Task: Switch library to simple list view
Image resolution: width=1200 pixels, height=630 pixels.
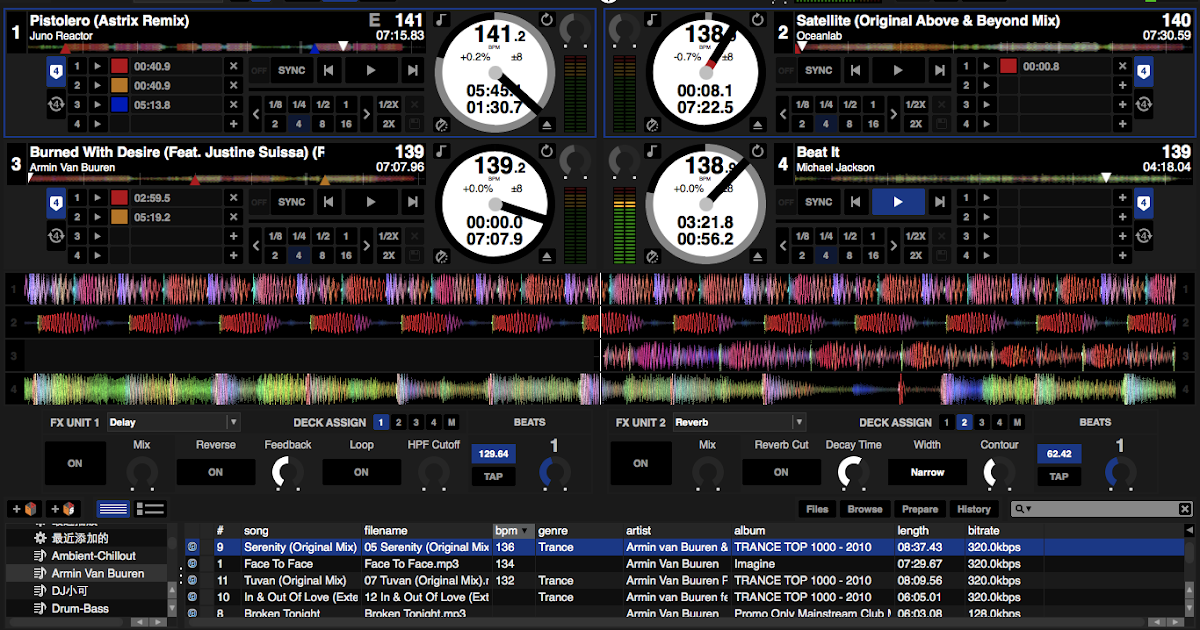Action: coord(113,509)
